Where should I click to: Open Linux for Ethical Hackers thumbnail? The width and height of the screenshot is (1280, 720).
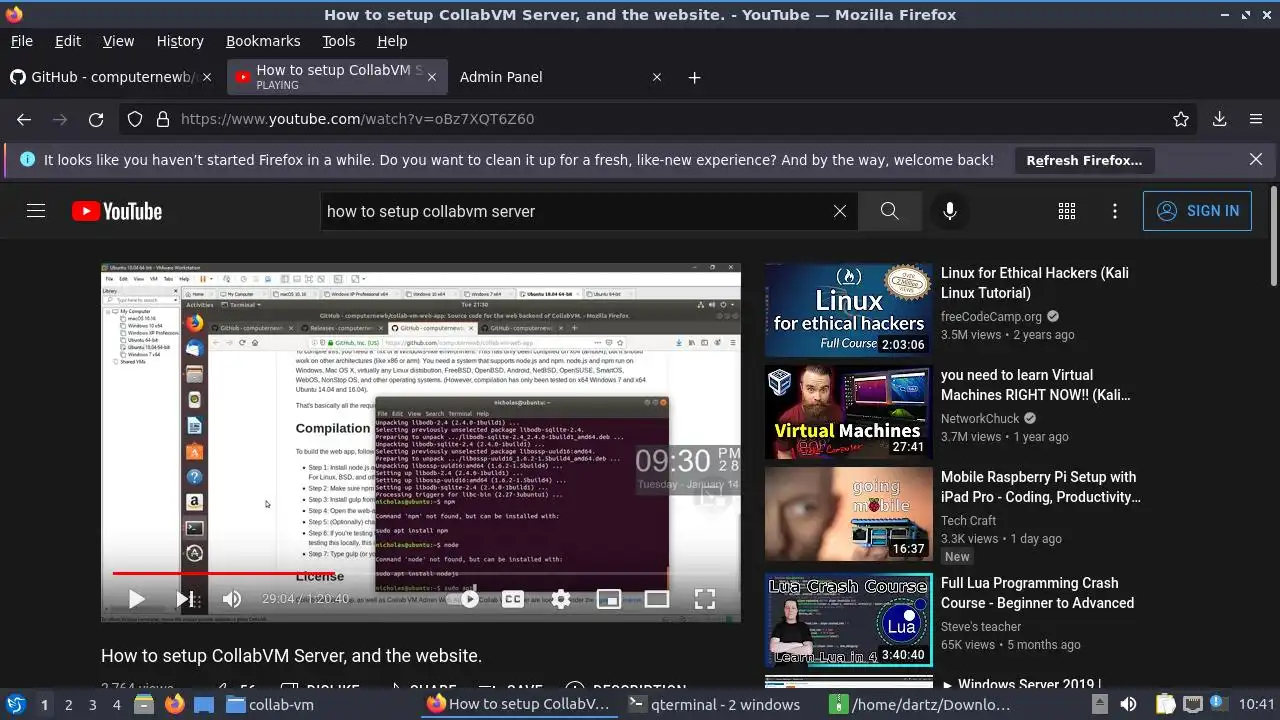[849, 310]
